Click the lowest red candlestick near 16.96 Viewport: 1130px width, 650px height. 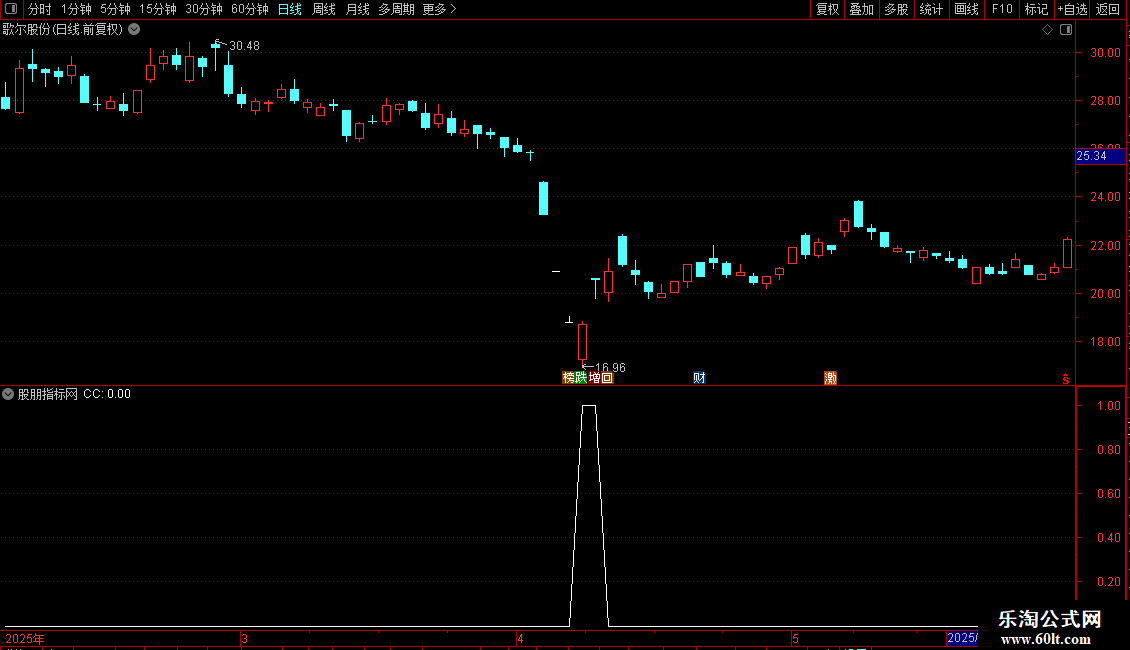582,342
